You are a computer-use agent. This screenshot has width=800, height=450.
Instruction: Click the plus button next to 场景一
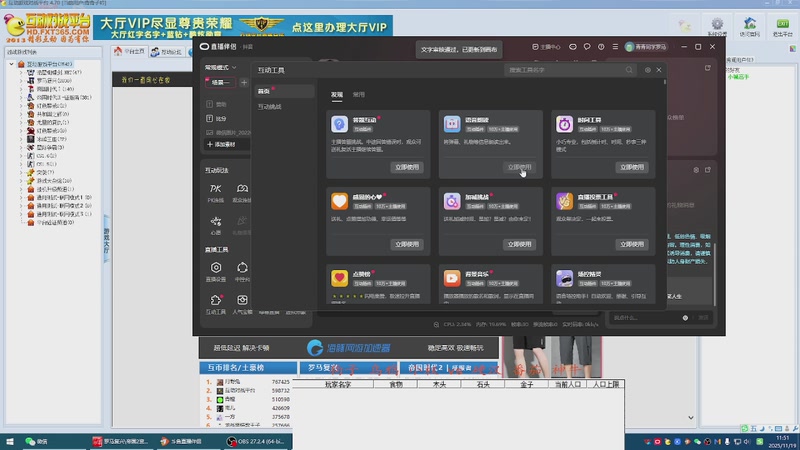click(244, 83)
